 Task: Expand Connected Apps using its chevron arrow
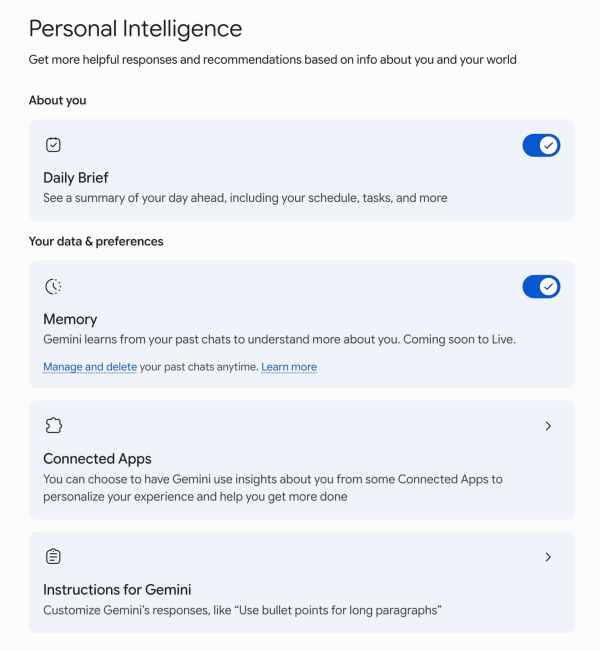(x=548, y=426)
